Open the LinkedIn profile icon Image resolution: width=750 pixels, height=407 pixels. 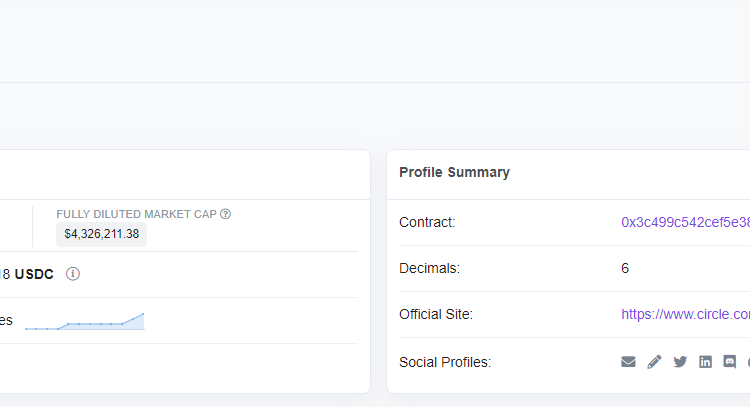[x=705, y=362]
